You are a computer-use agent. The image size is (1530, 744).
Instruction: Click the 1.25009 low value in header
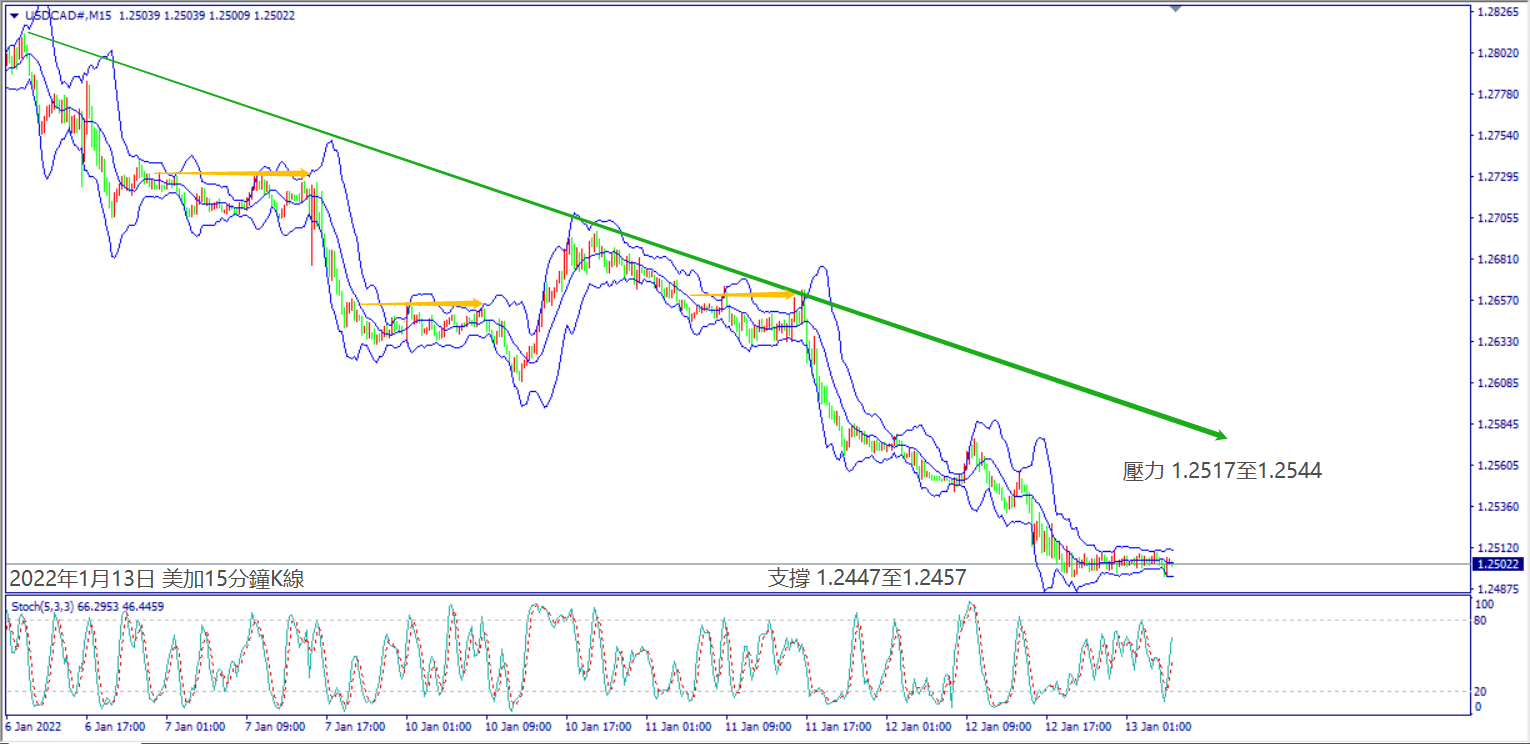point(231,16)
